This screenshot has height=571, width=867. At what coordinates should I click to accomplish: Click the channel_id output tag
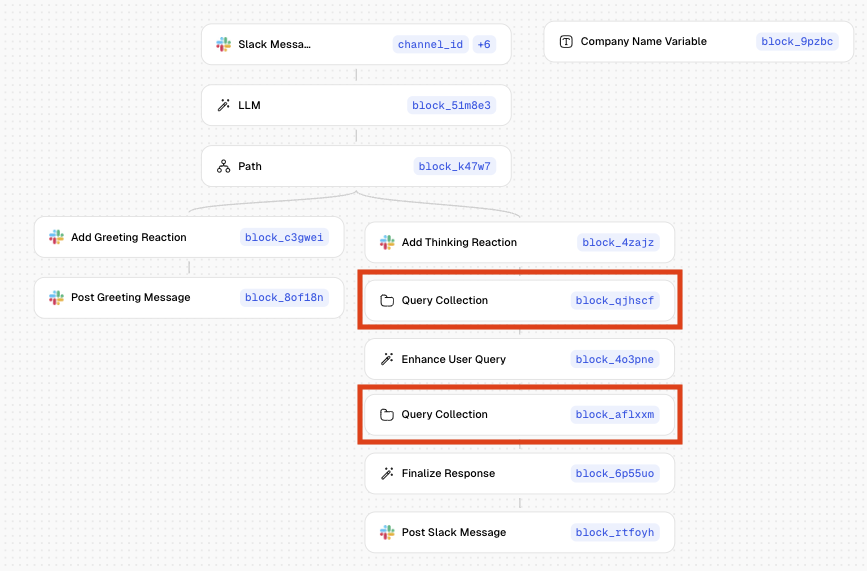click(430, 45)
